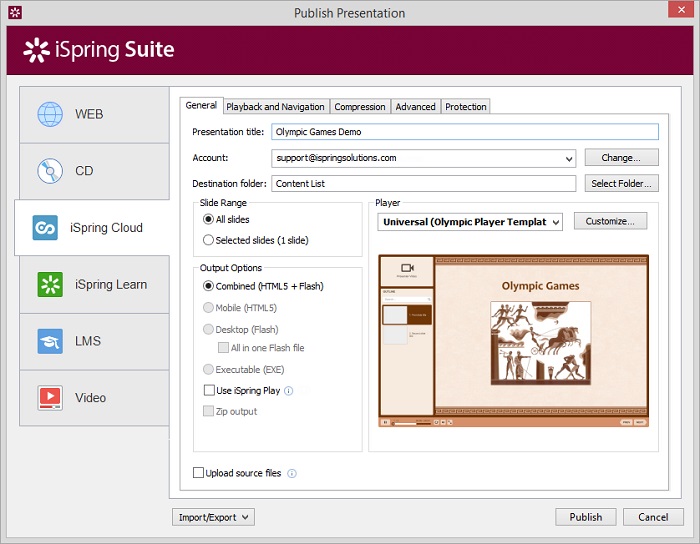This screenshot has height=544, width=700.
Task: Open the Player template dropdown
Action: (x=556, y=222)
